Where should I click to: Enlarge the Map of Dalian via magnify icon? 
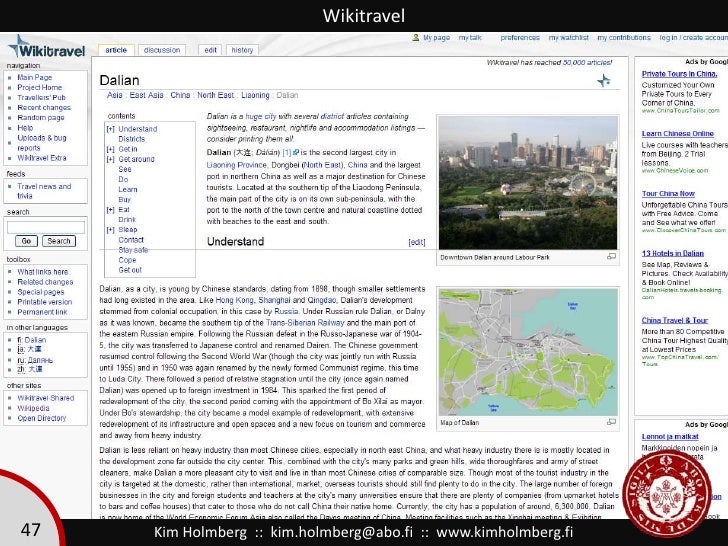click(x=611, y=422)
